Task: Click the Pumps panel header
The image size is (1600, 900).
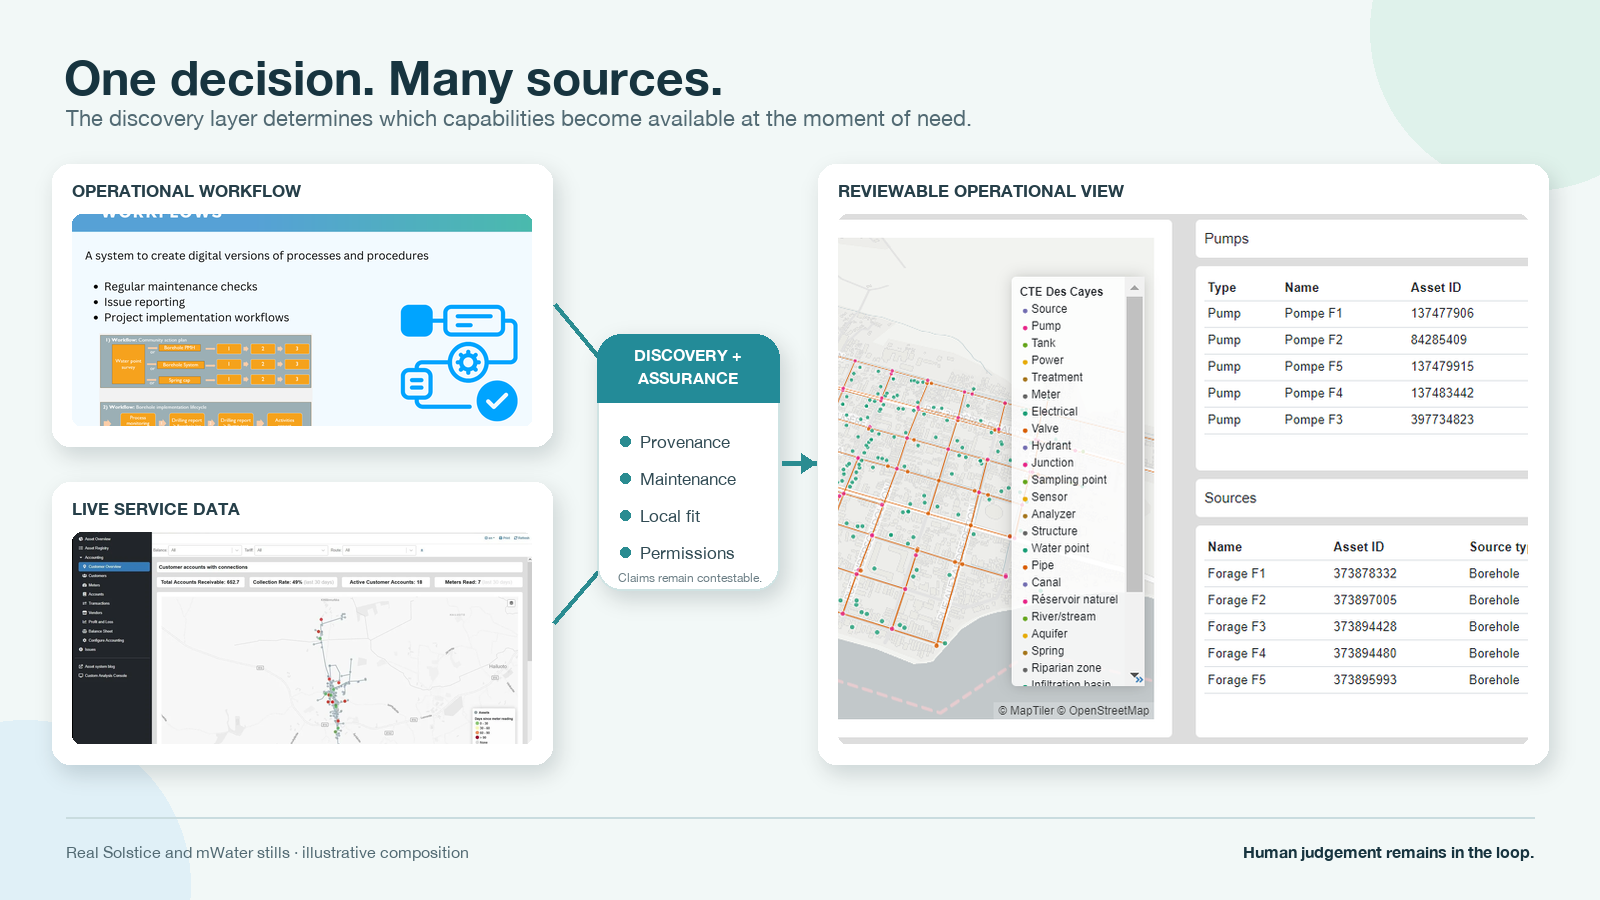Action: point(1362,239)
